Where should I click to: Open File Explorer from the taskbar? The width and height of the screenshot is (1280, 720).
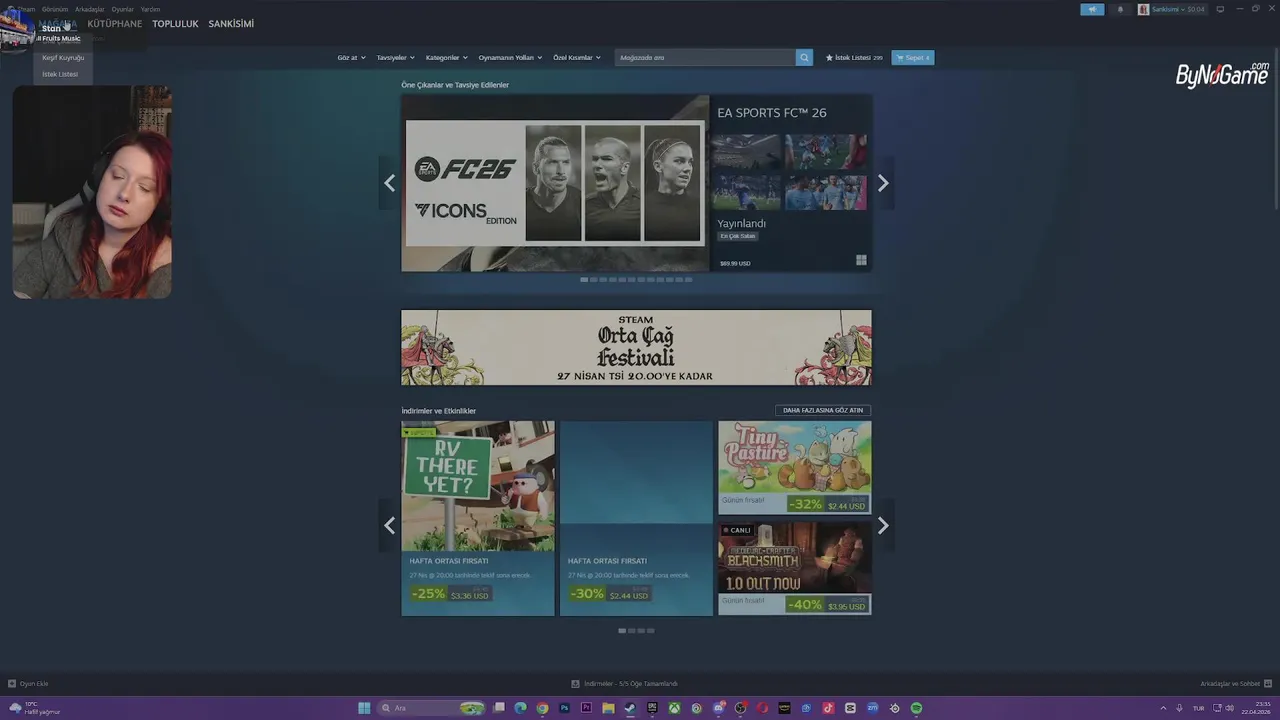tap(608, 708)
